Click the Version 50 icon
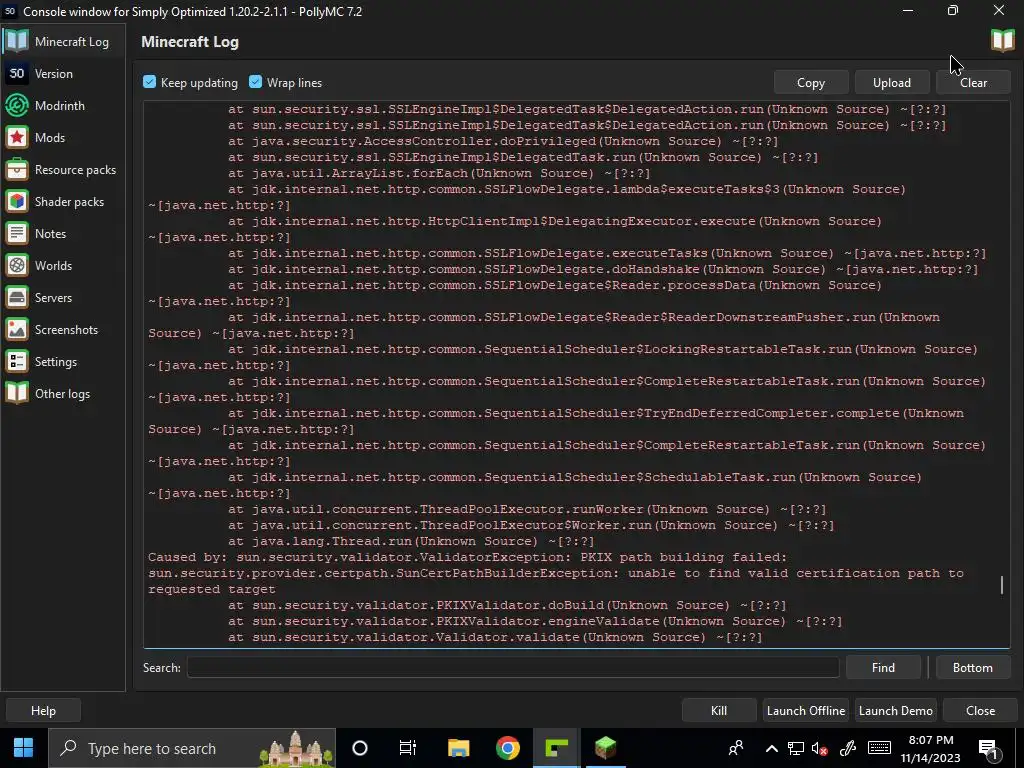Screen dimensions: 1024x768 [17, 73]
